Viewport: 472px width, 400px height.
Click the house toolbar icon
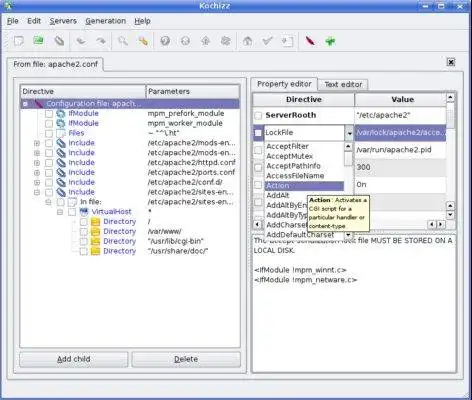(247, 41)
